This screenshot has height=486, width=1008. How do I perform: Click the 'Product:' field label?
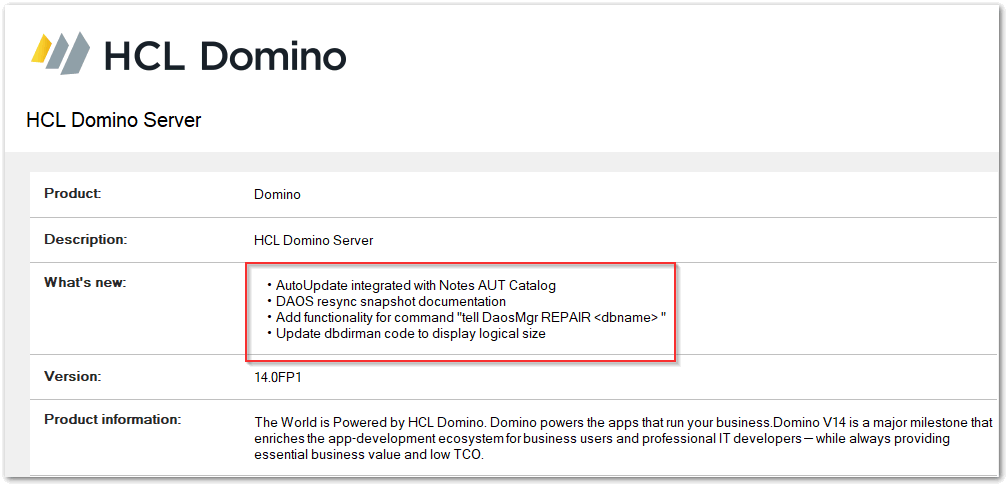(x=73, y=193)
